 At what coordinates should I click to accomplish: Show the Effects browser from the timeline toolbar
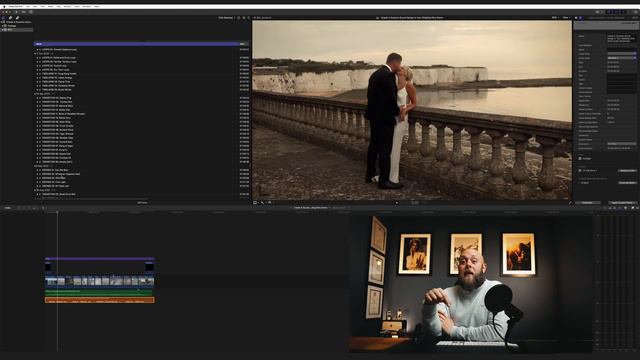pos(633,208)
